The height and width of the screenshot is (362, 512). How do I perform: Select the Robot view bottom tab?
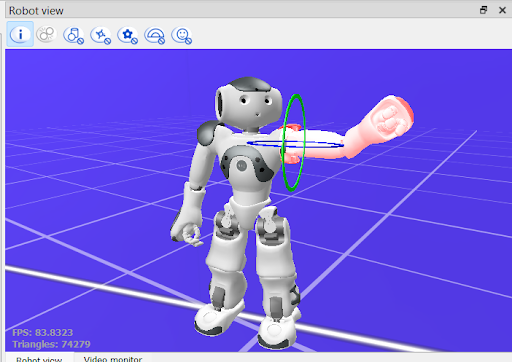coord(39,359)
